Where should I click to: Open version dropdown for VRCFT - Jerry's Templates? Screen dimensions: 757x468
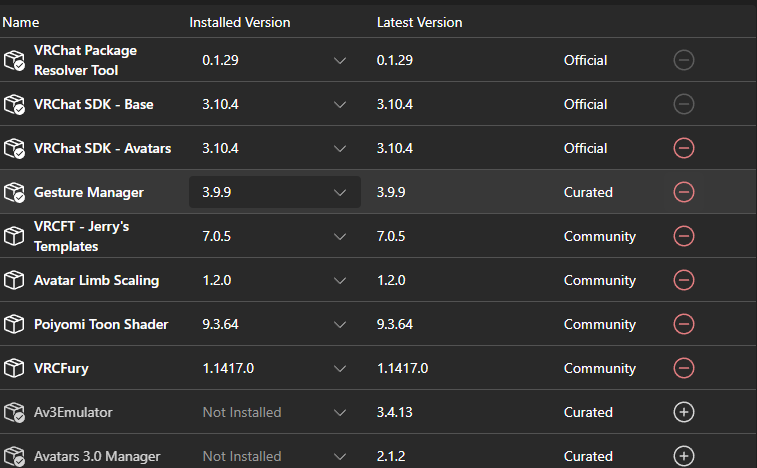coord(275,236)
